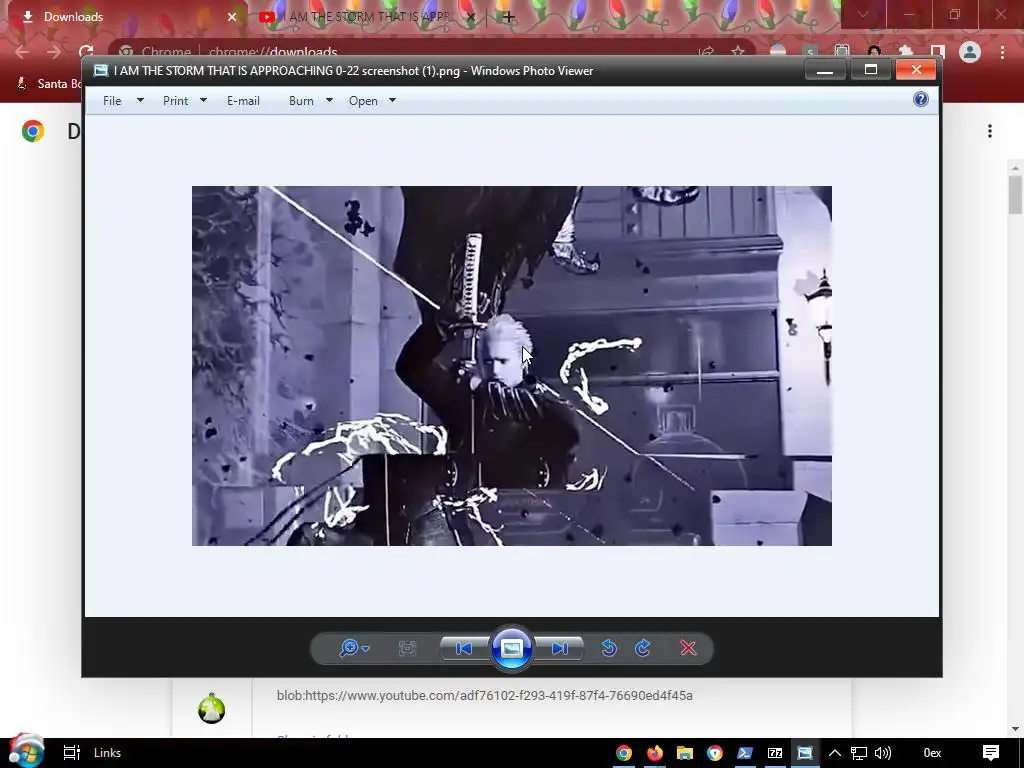Open the Chrome extensions puzzle icon

[906, 52]
